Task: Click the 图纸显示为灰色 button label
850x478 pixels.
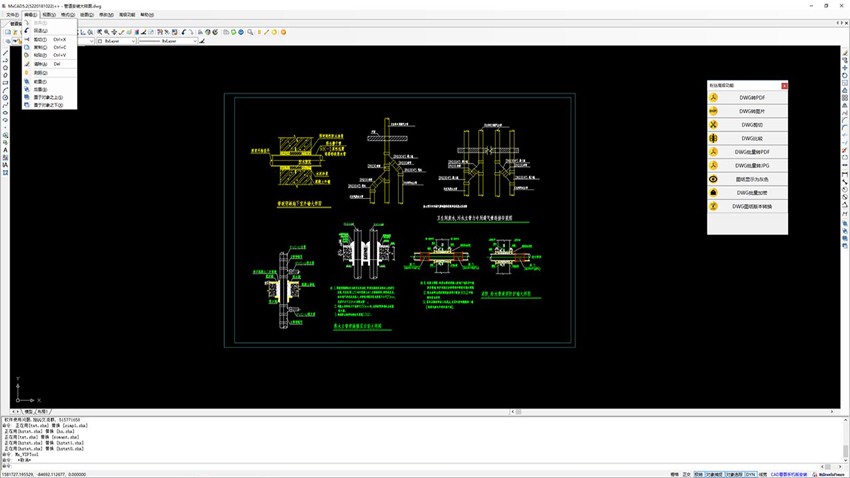Action: click(752, 179)
